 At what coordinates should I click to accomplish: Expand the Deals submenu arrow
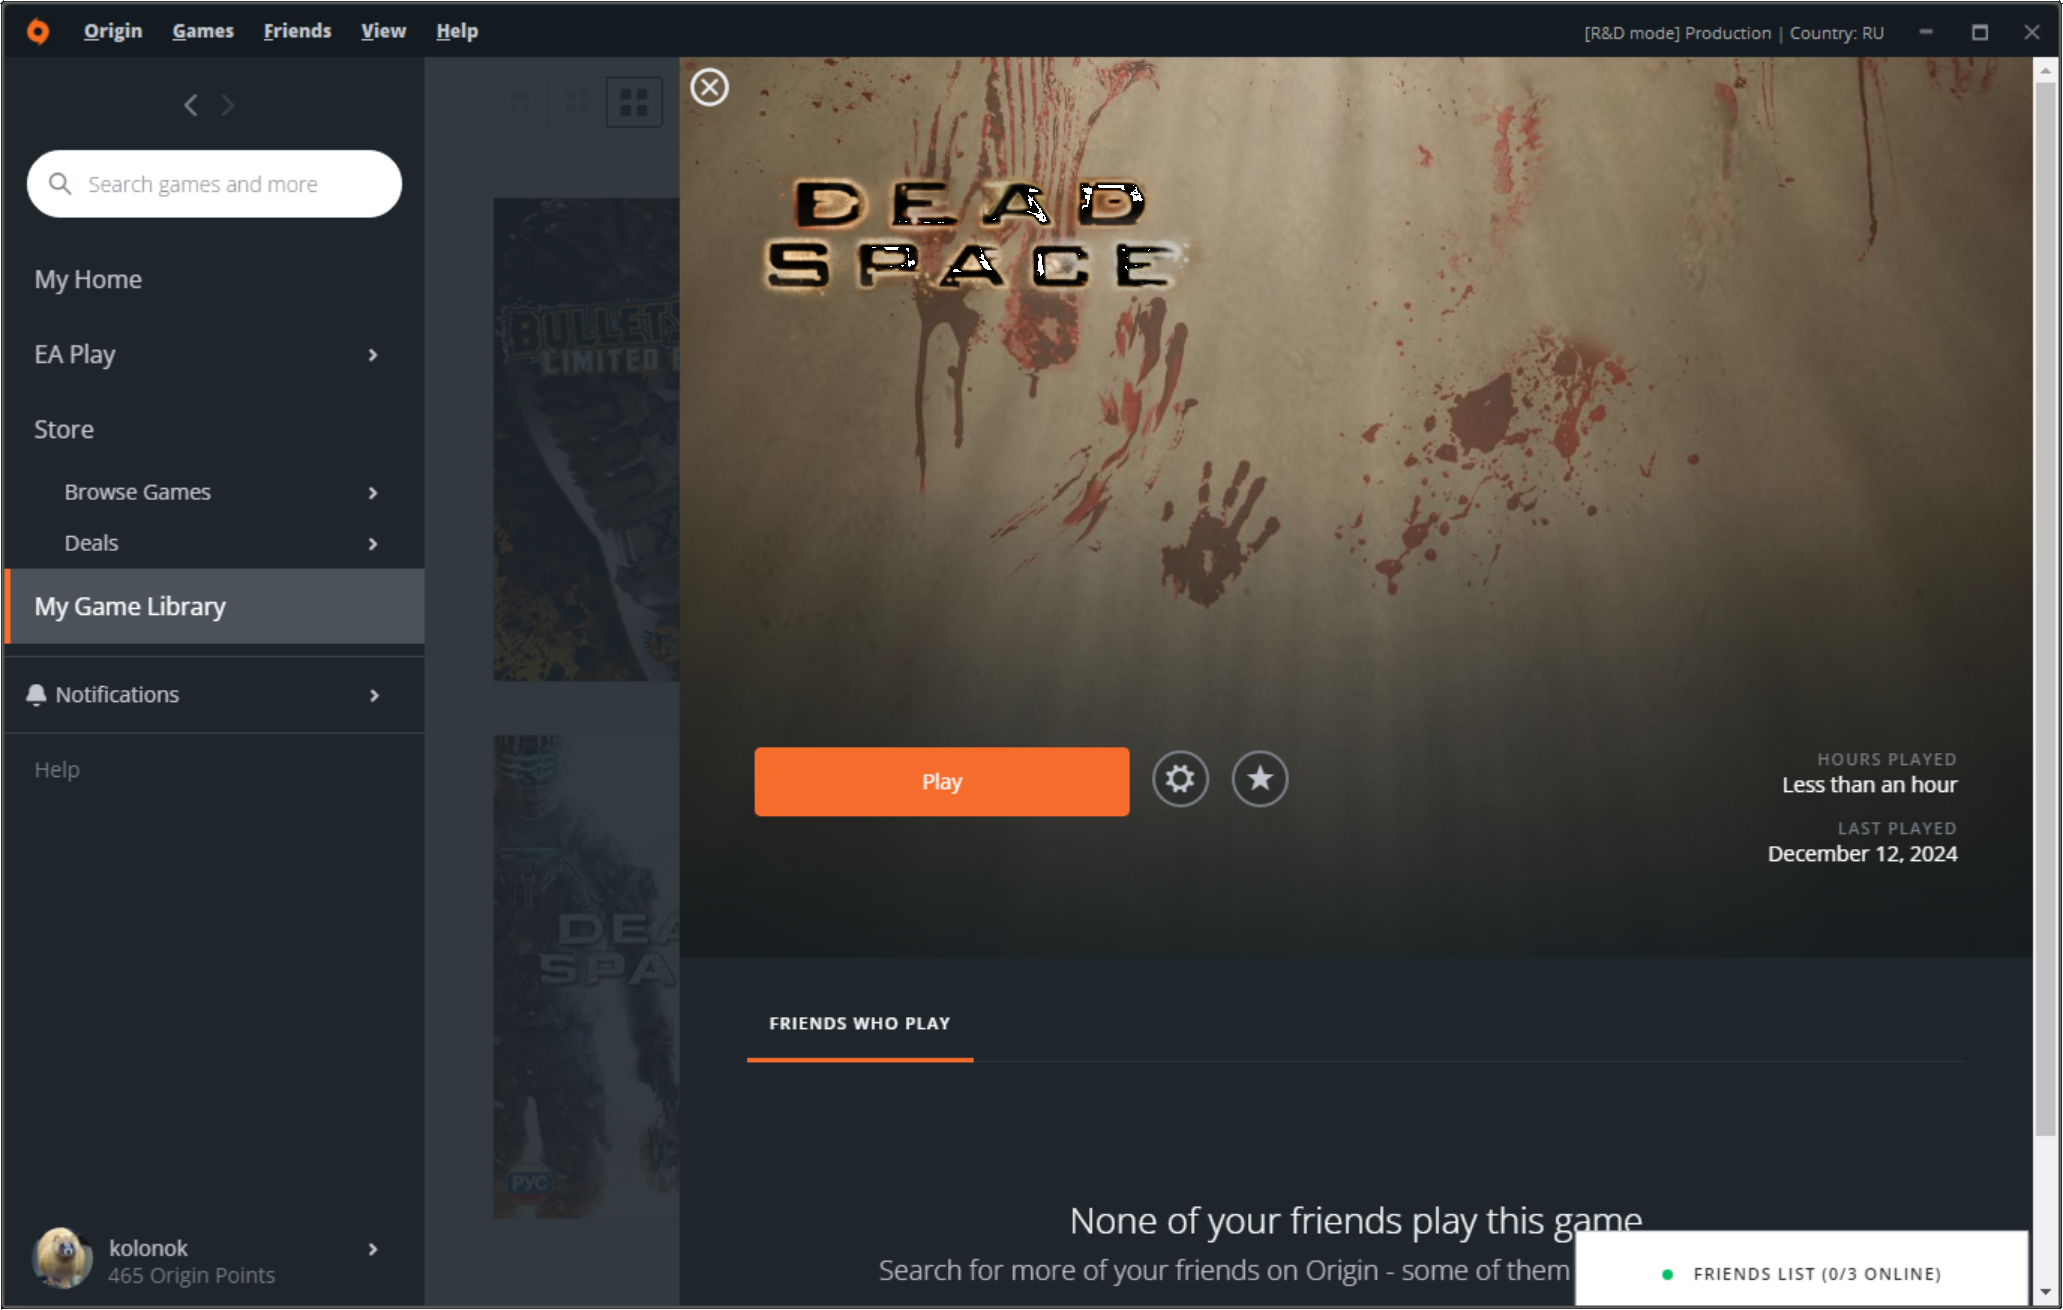coord(373,544)
